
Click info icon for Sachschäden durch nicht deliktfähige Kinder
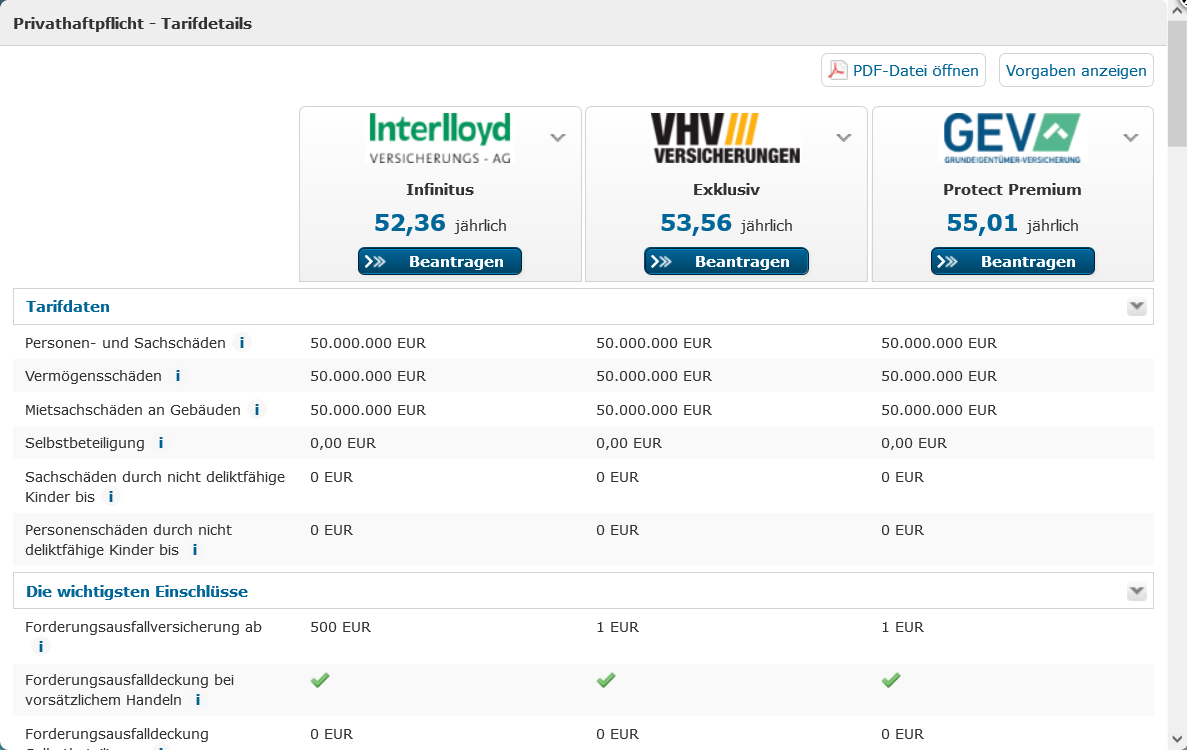click(x=111, y=496)
